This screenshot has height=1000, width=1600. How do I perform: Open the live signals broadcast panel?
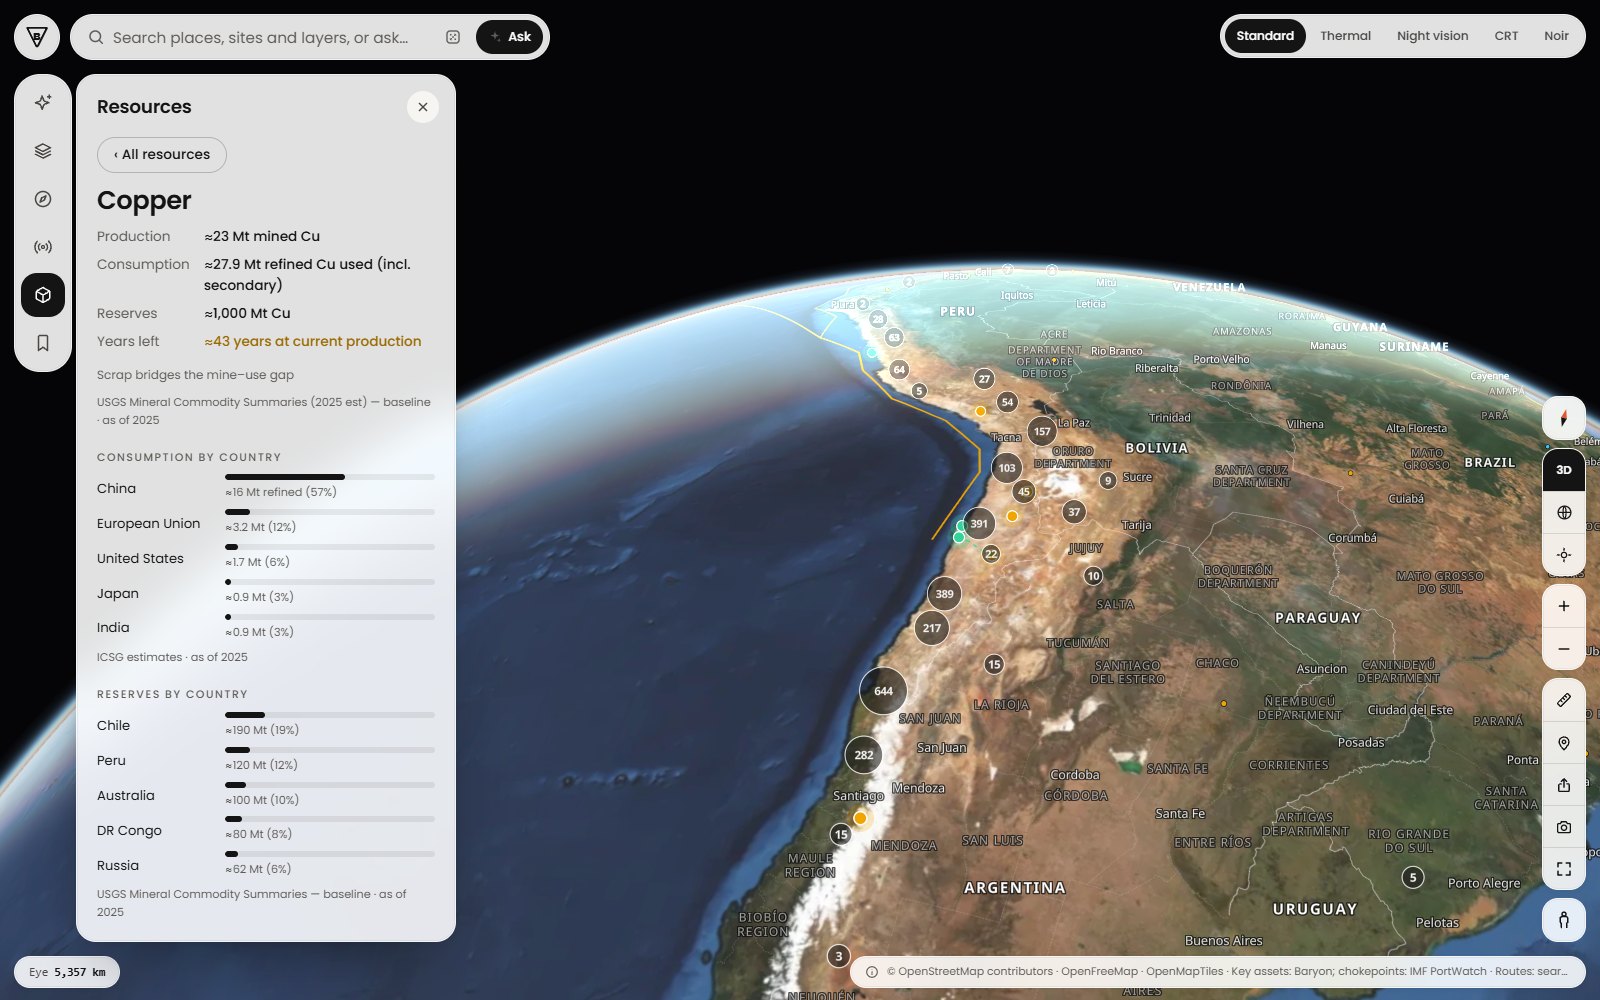pos(43,247)
